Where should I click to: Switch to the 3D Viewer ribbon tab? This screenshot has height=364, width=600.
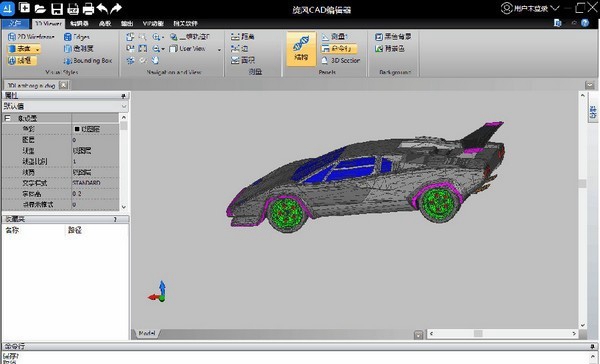click(48, 23)
